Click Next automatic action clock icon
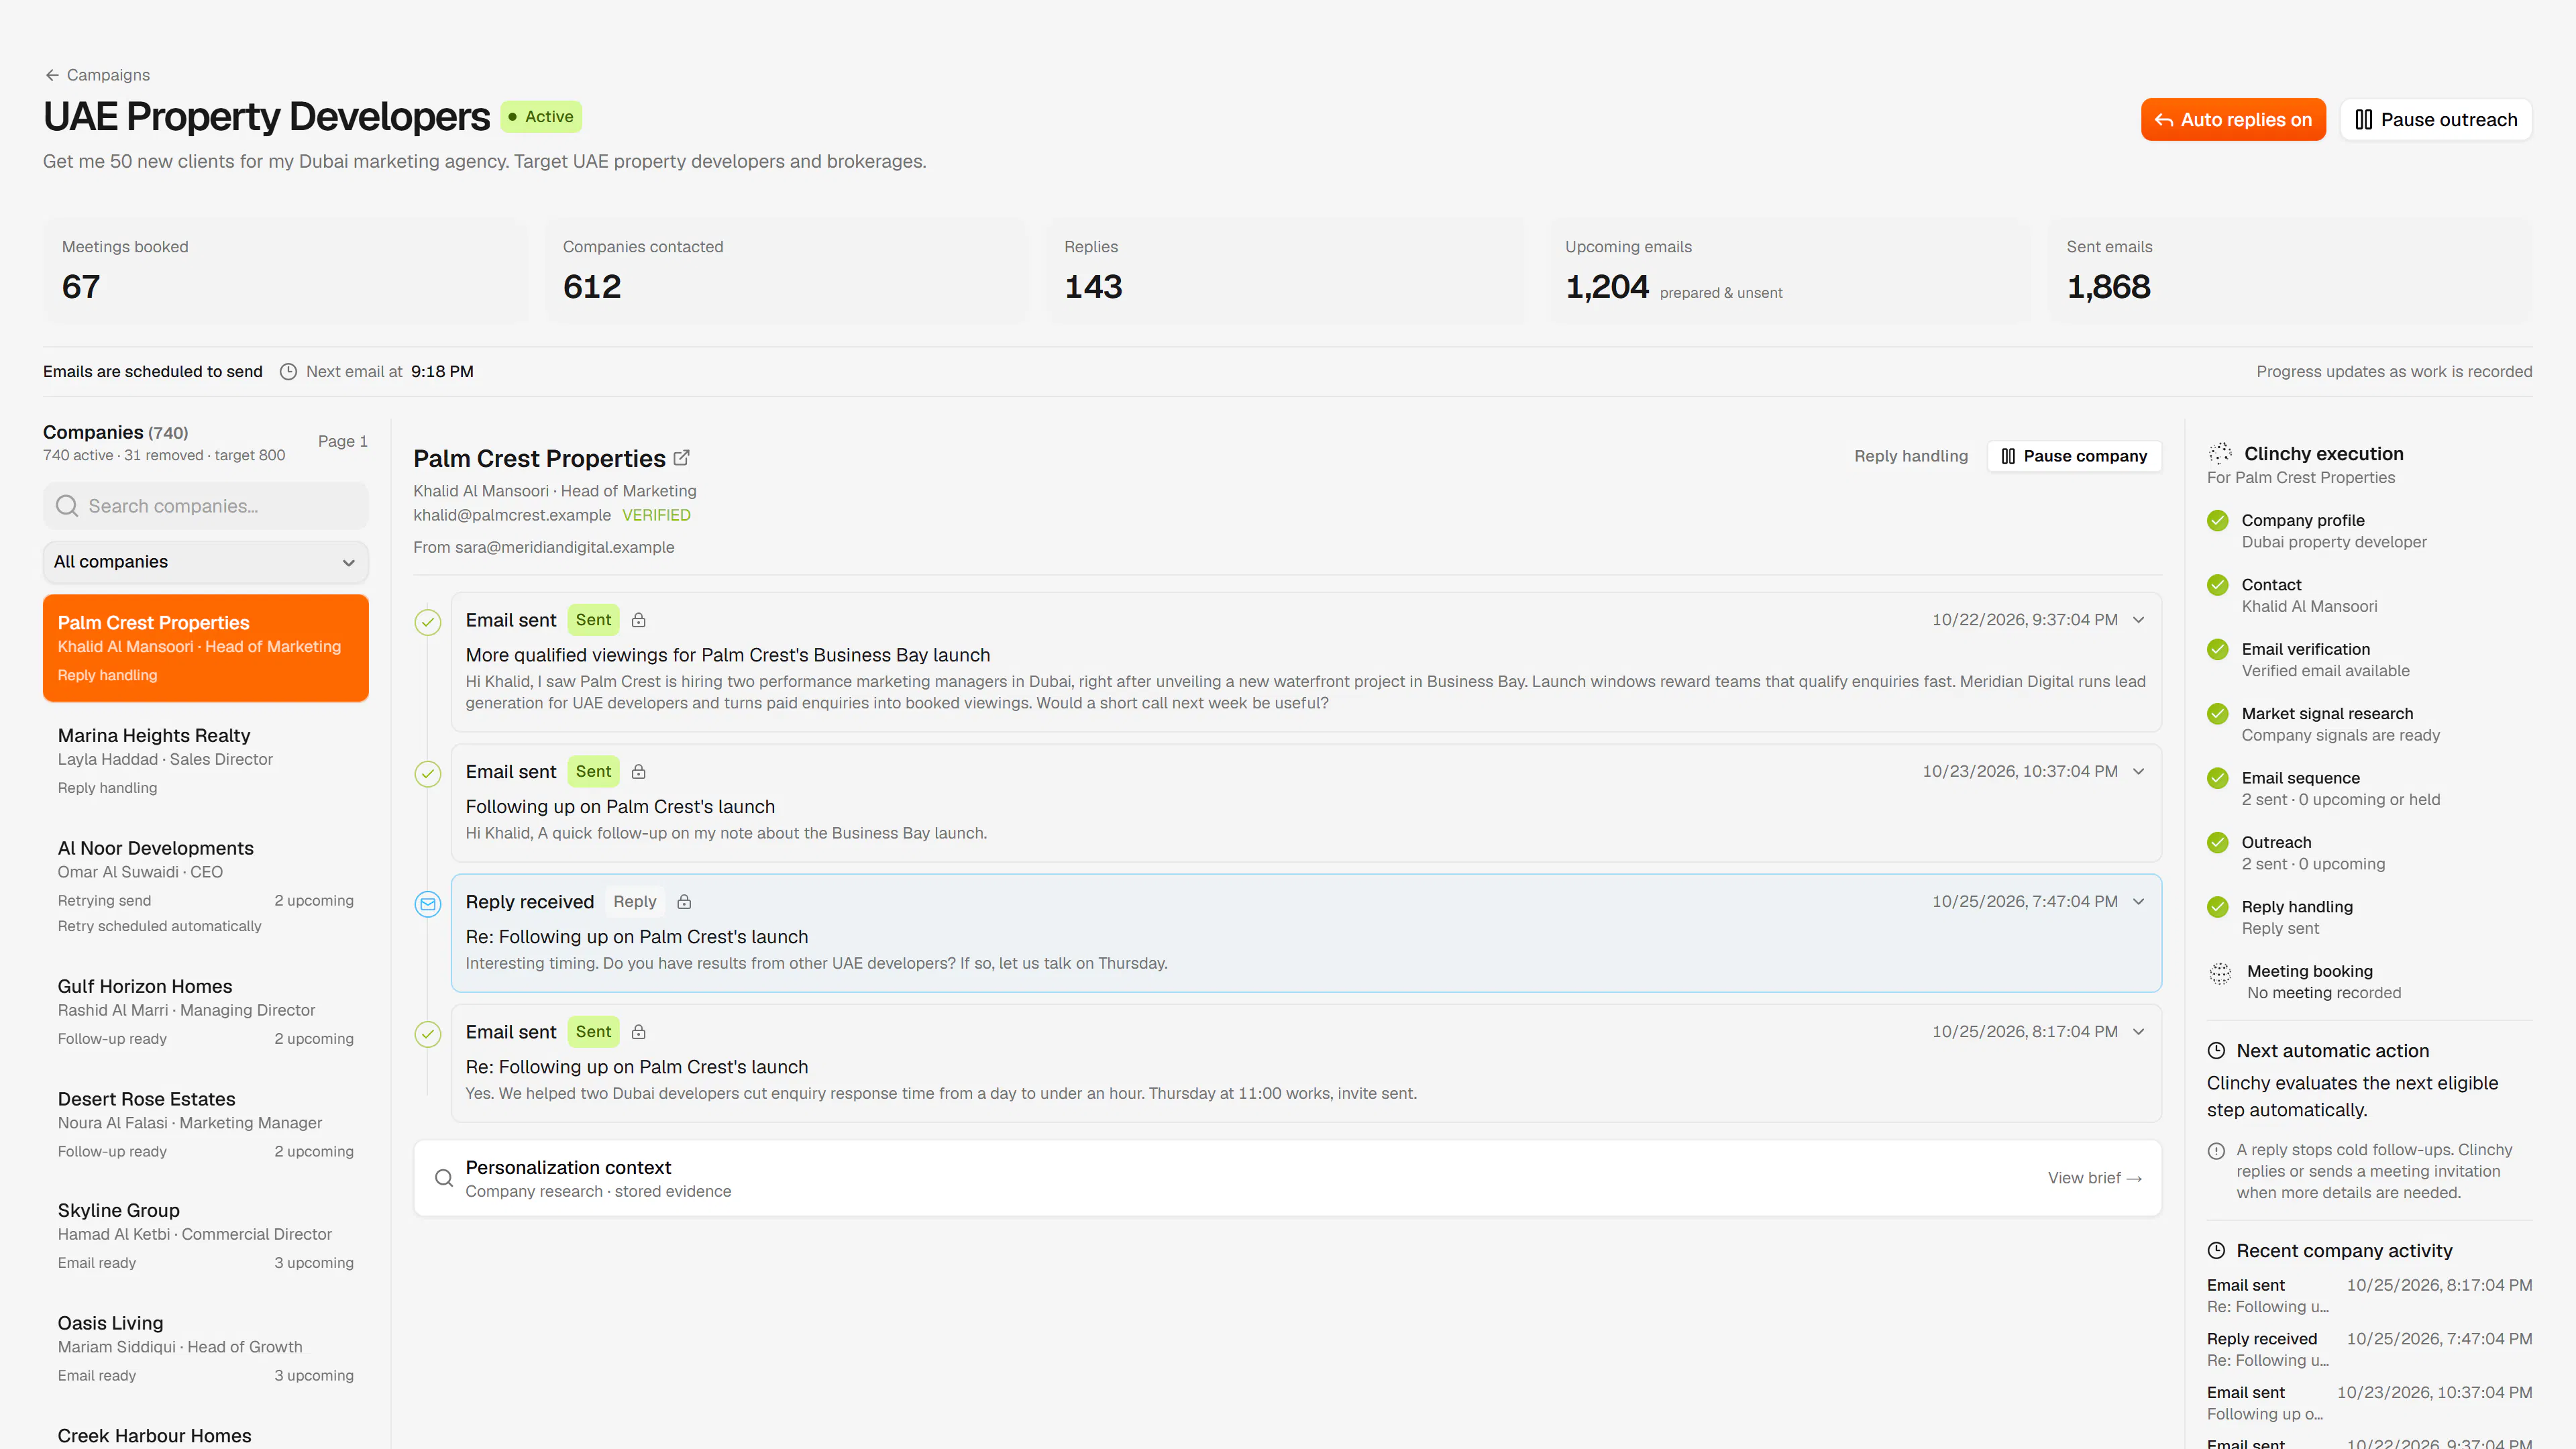2576x1449 pixels. tap(2216, 1051)
